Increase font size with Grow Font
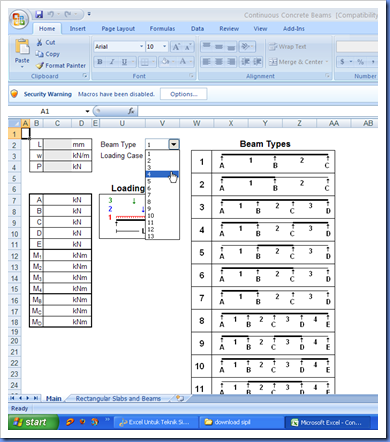390x442 pixels. [x=176, y=47]
